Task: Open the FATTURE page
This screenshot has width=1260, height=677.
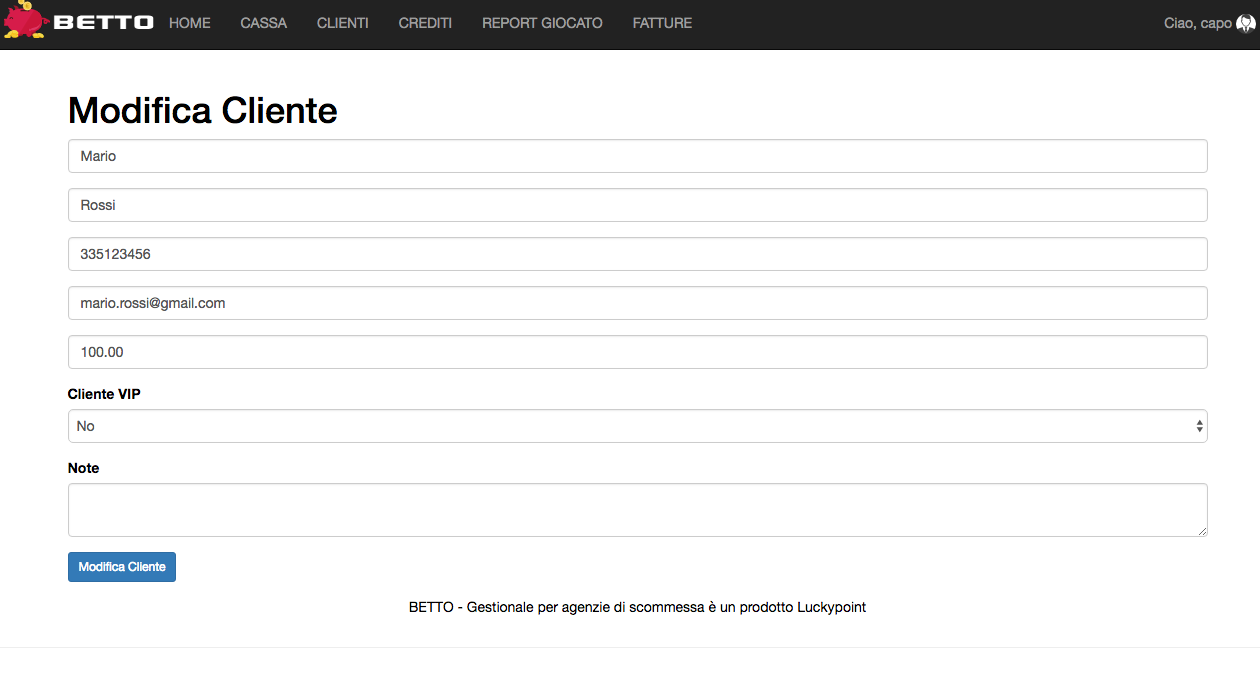Action: point(662,23)
